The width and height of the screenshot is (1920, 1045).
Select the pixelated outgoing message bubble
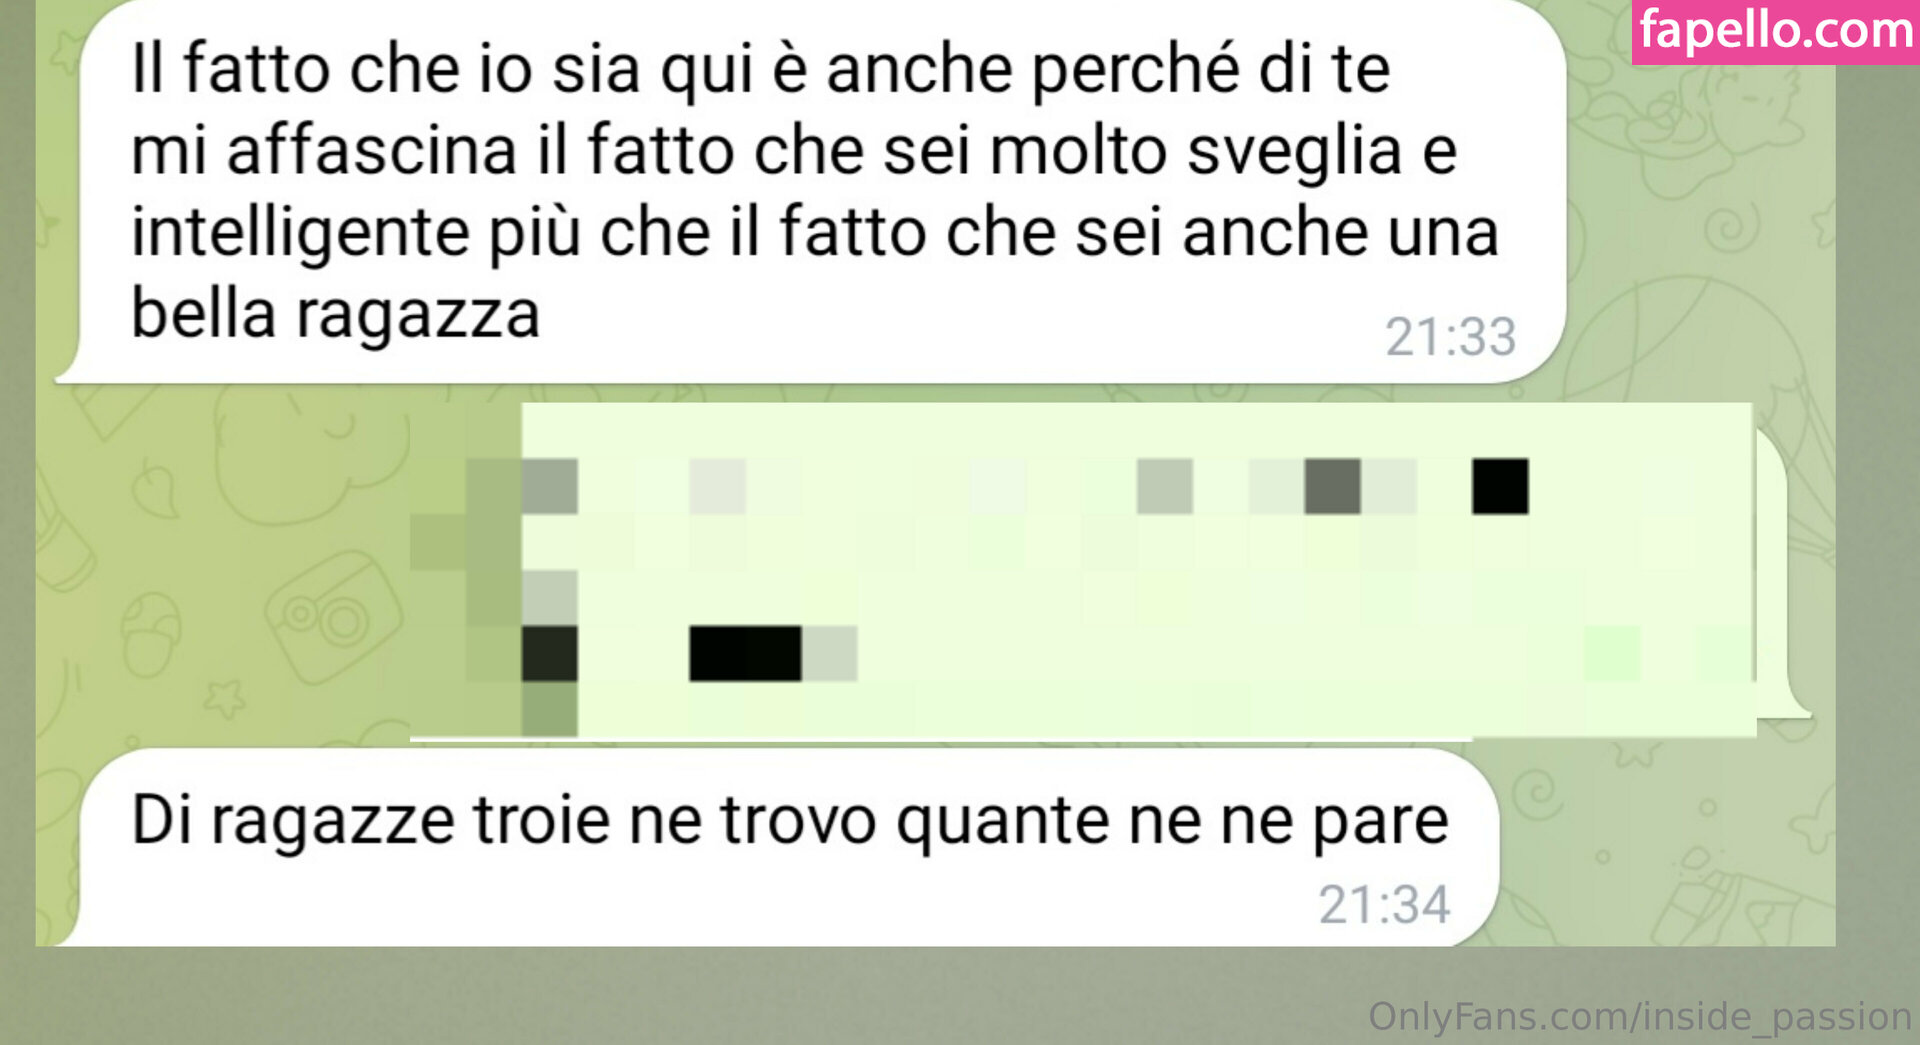coord(1110,570)
